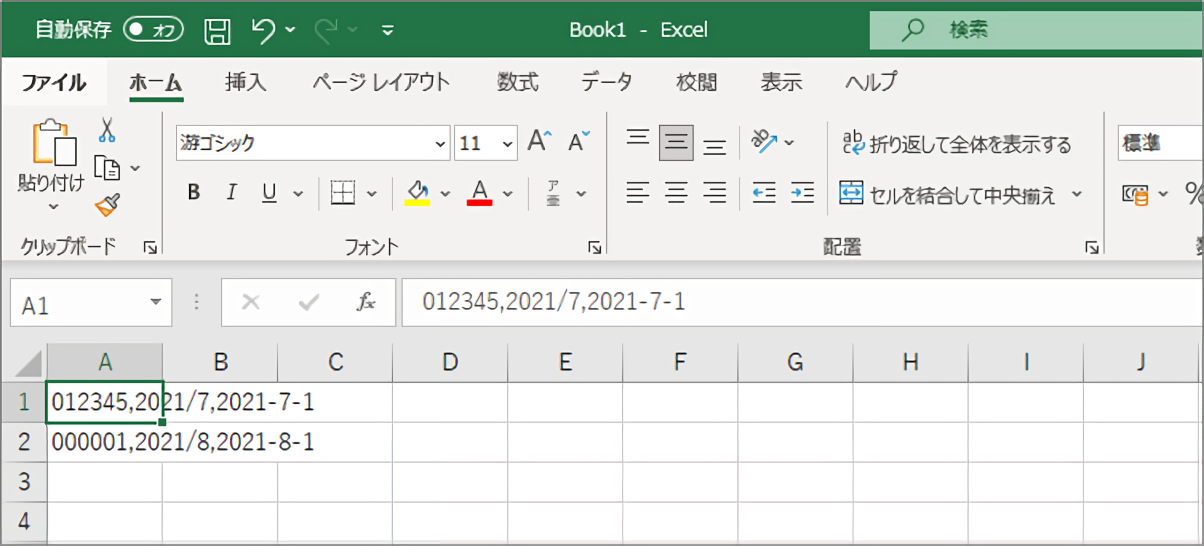Select the ホーム tab
Viewport: 1204px width, 546px height.
click(x=156, y=82)
